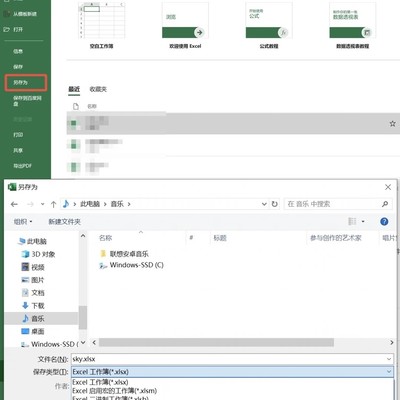The height and width of the screenshot is (400, 400).
Task: Open the 打印 page
Action: pos(18,135)
